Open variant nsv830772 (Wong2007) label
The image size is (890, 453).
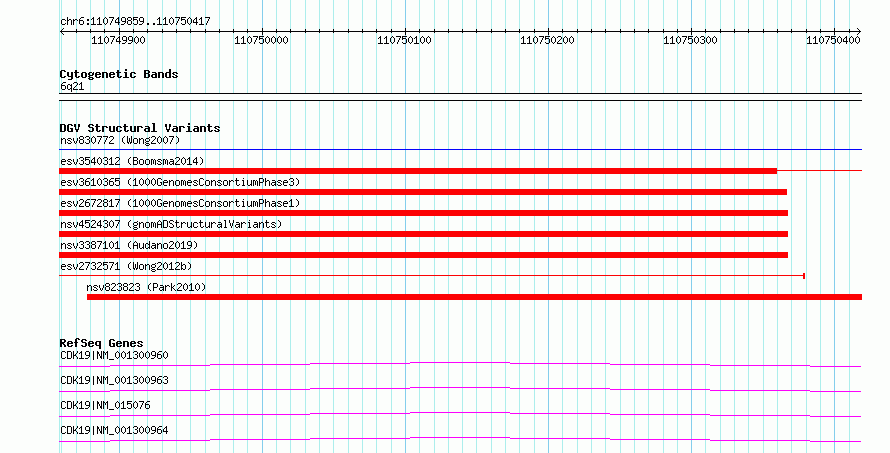[120, 140]
